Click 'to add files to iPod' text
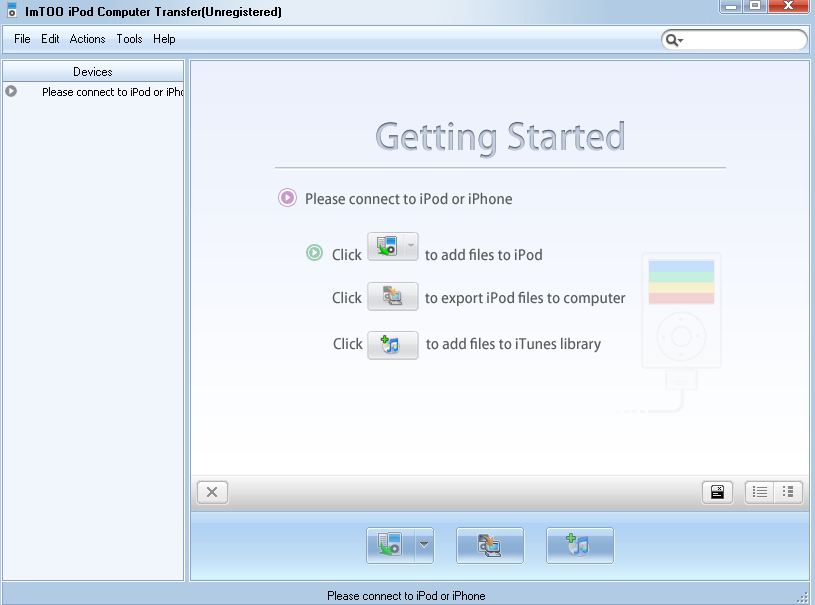 [x=483, y=255]
